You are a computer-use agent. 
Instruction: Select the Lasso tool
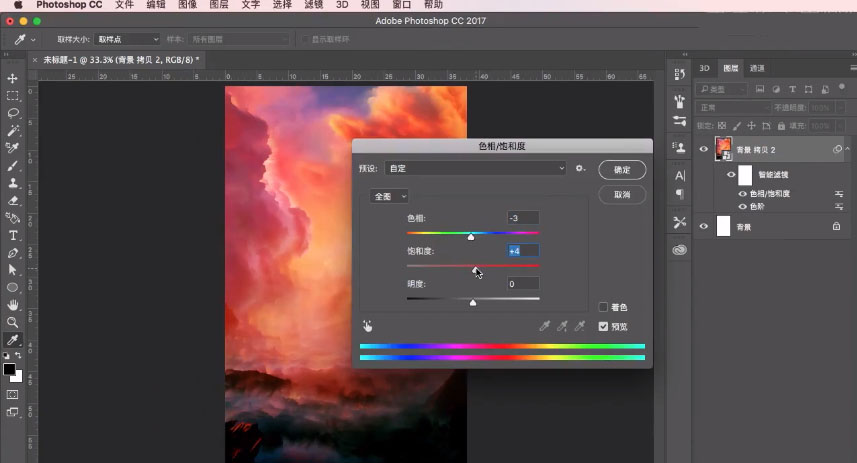(x=13, y=113)
